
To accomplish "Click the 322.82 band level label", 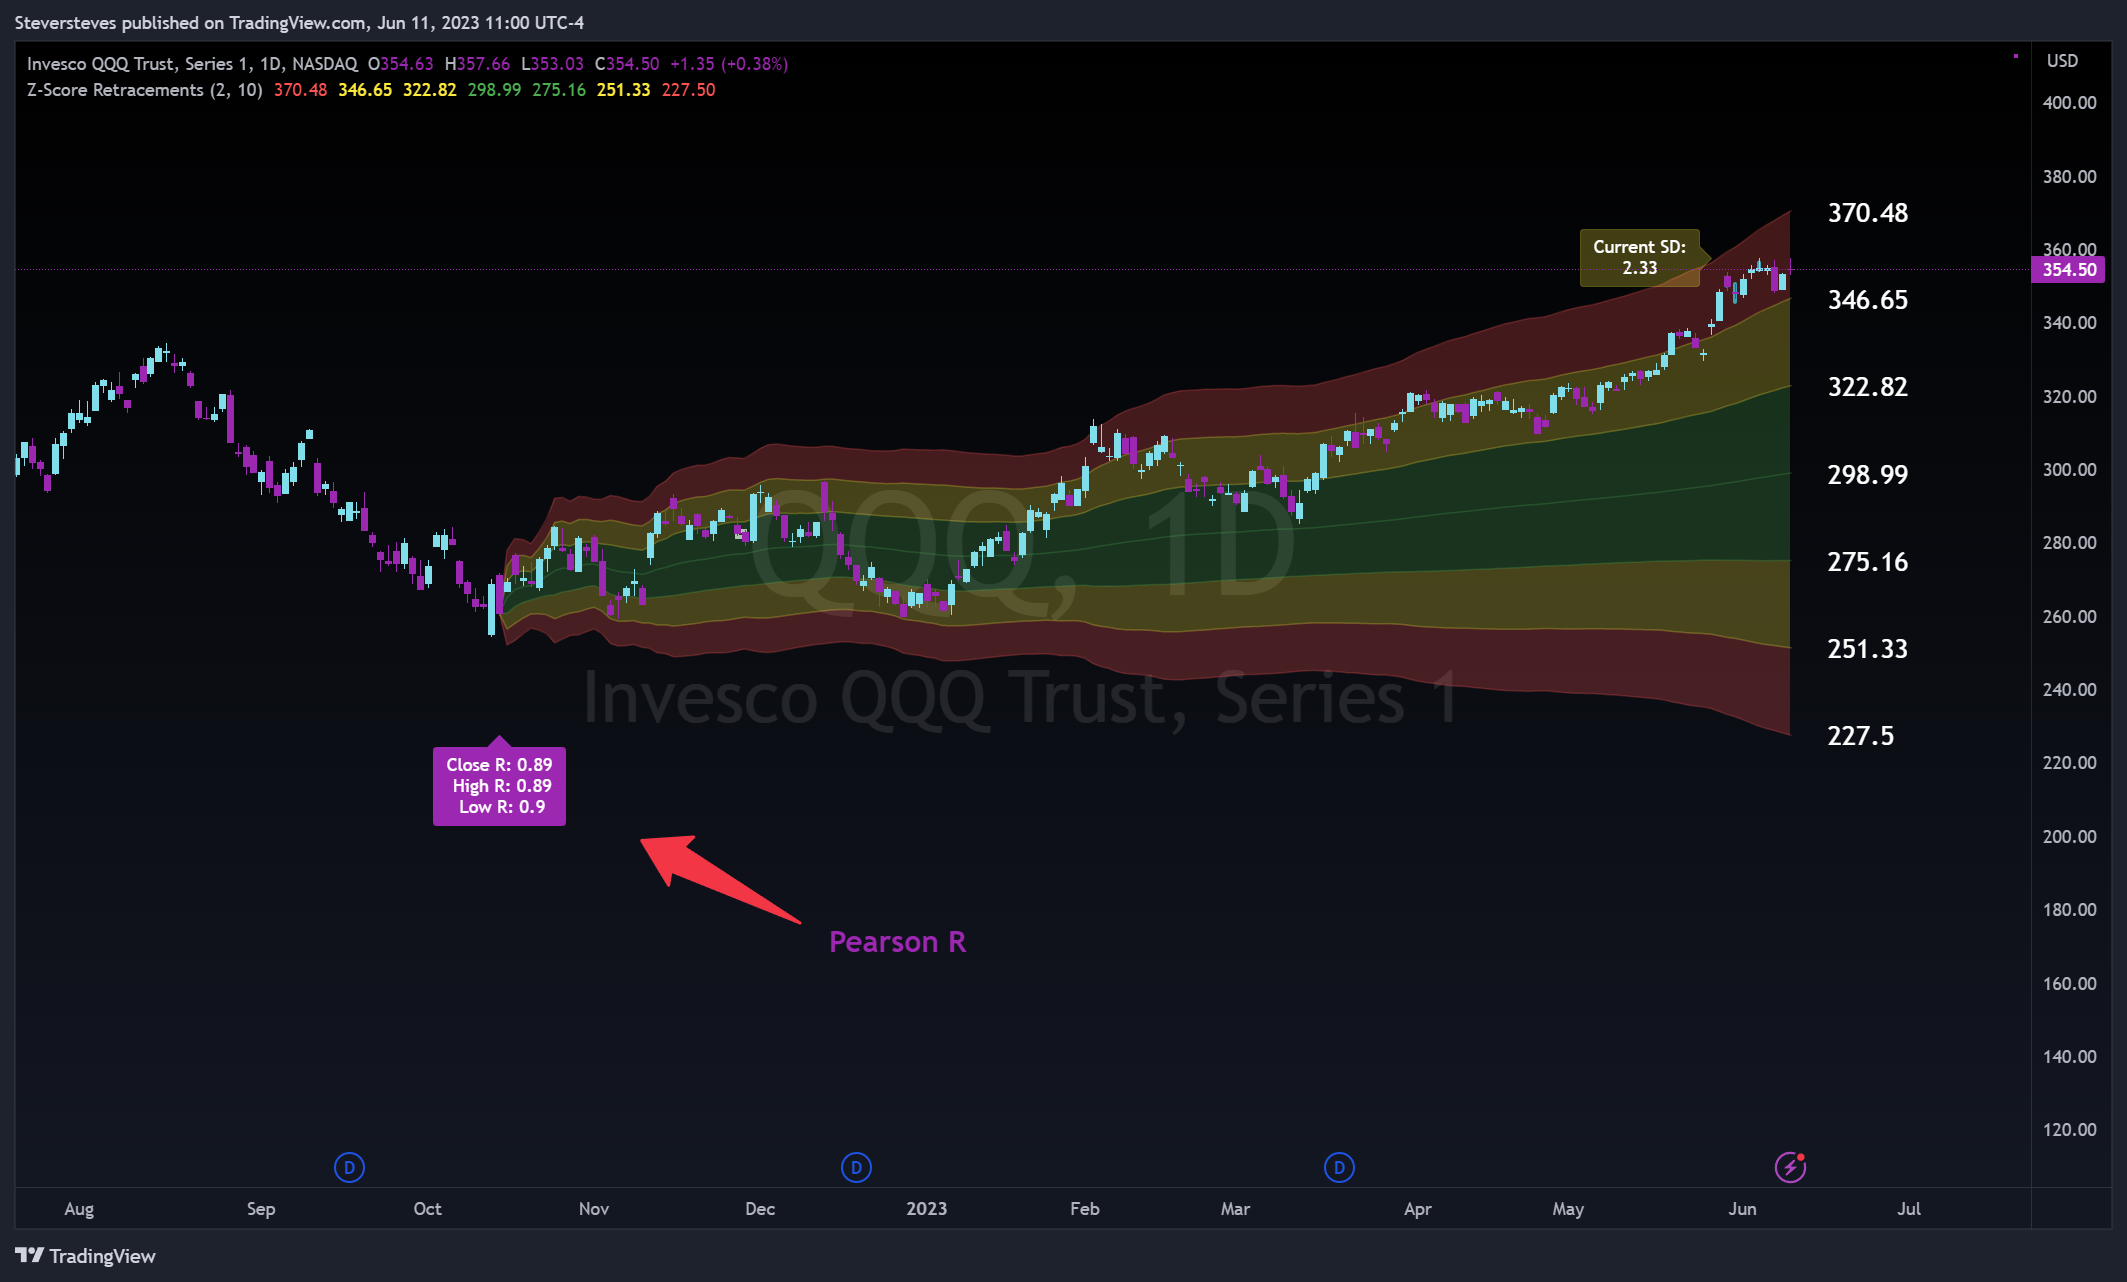I will point(1867,387).
